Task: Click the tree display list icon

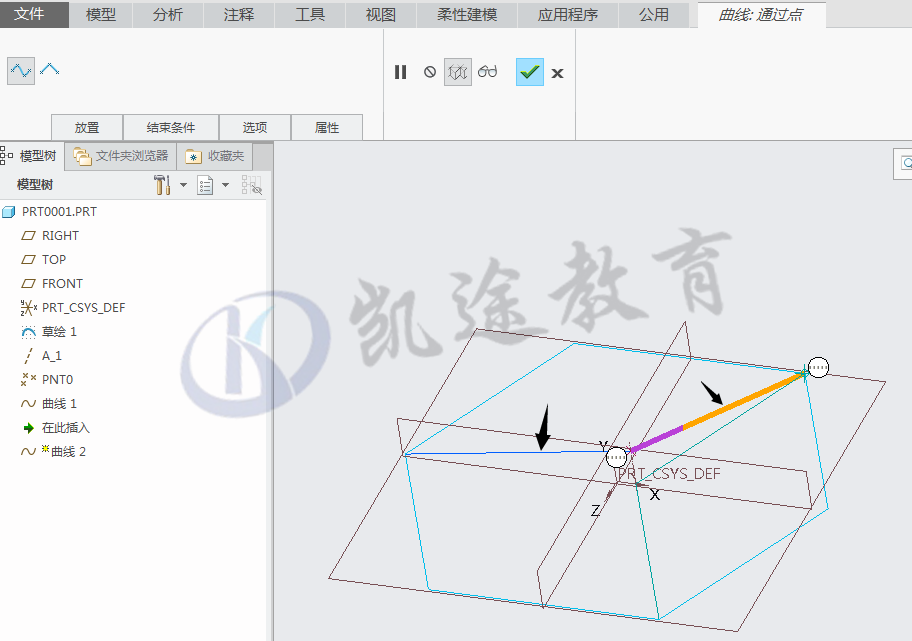Action: coord(205,185)
